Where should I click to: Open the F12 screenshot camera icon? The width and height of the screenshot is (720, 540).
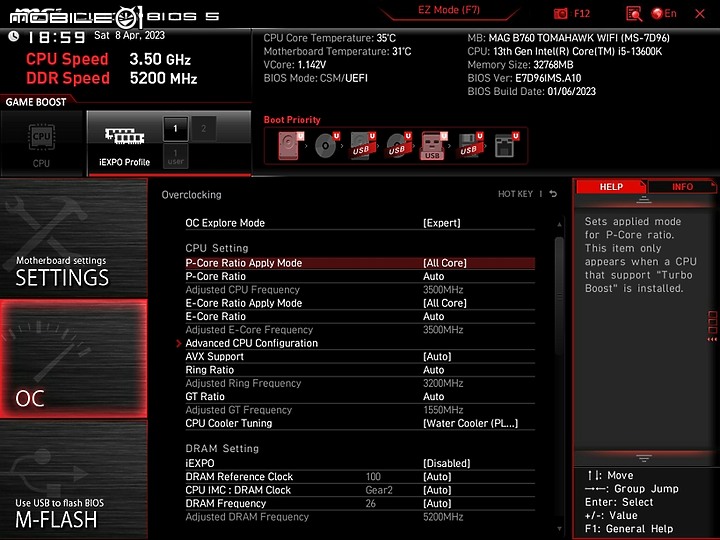[561, 14]
